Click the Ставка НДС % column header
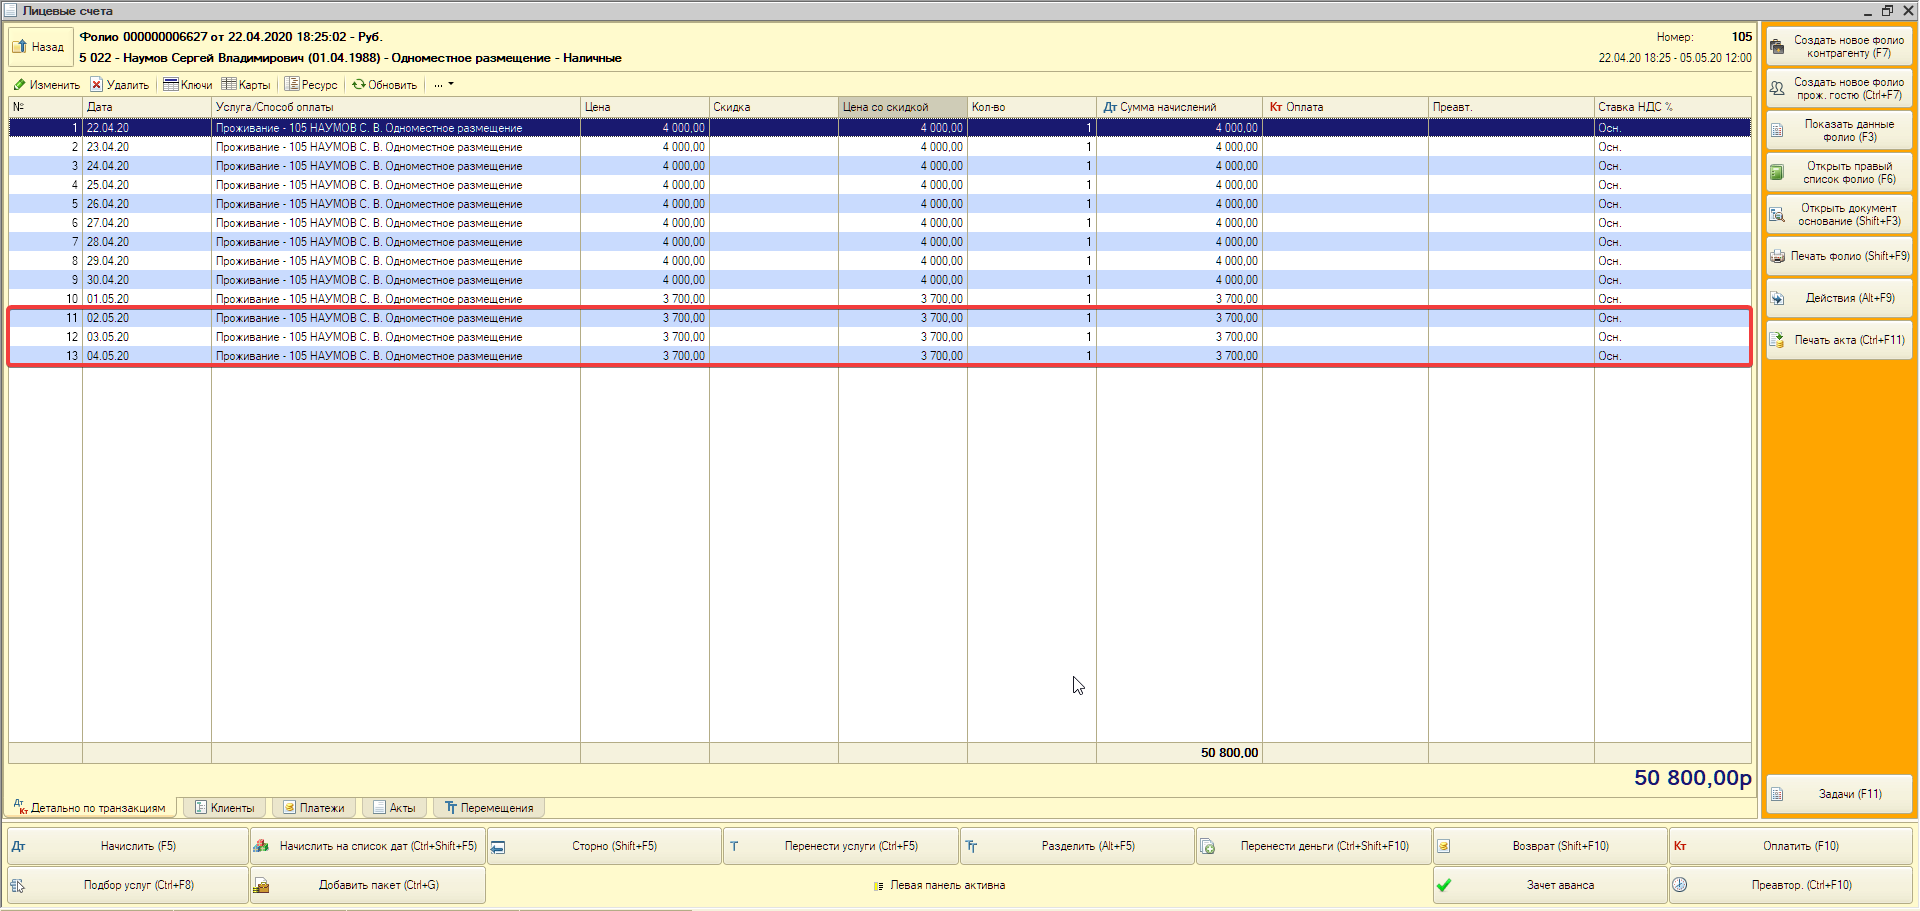This screenshot has height=911, width=1920. pos(1672,107)
